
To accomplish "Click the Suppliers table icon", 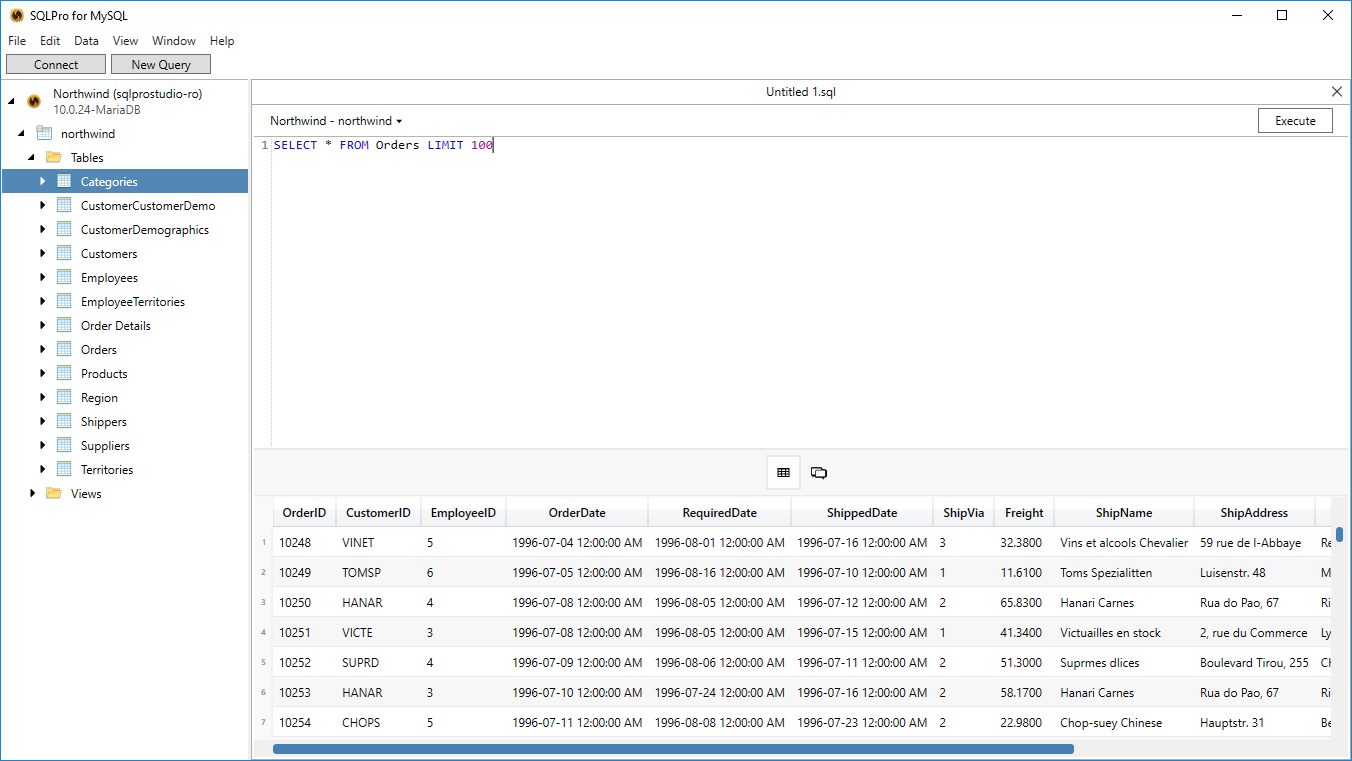I will (64, 445).
